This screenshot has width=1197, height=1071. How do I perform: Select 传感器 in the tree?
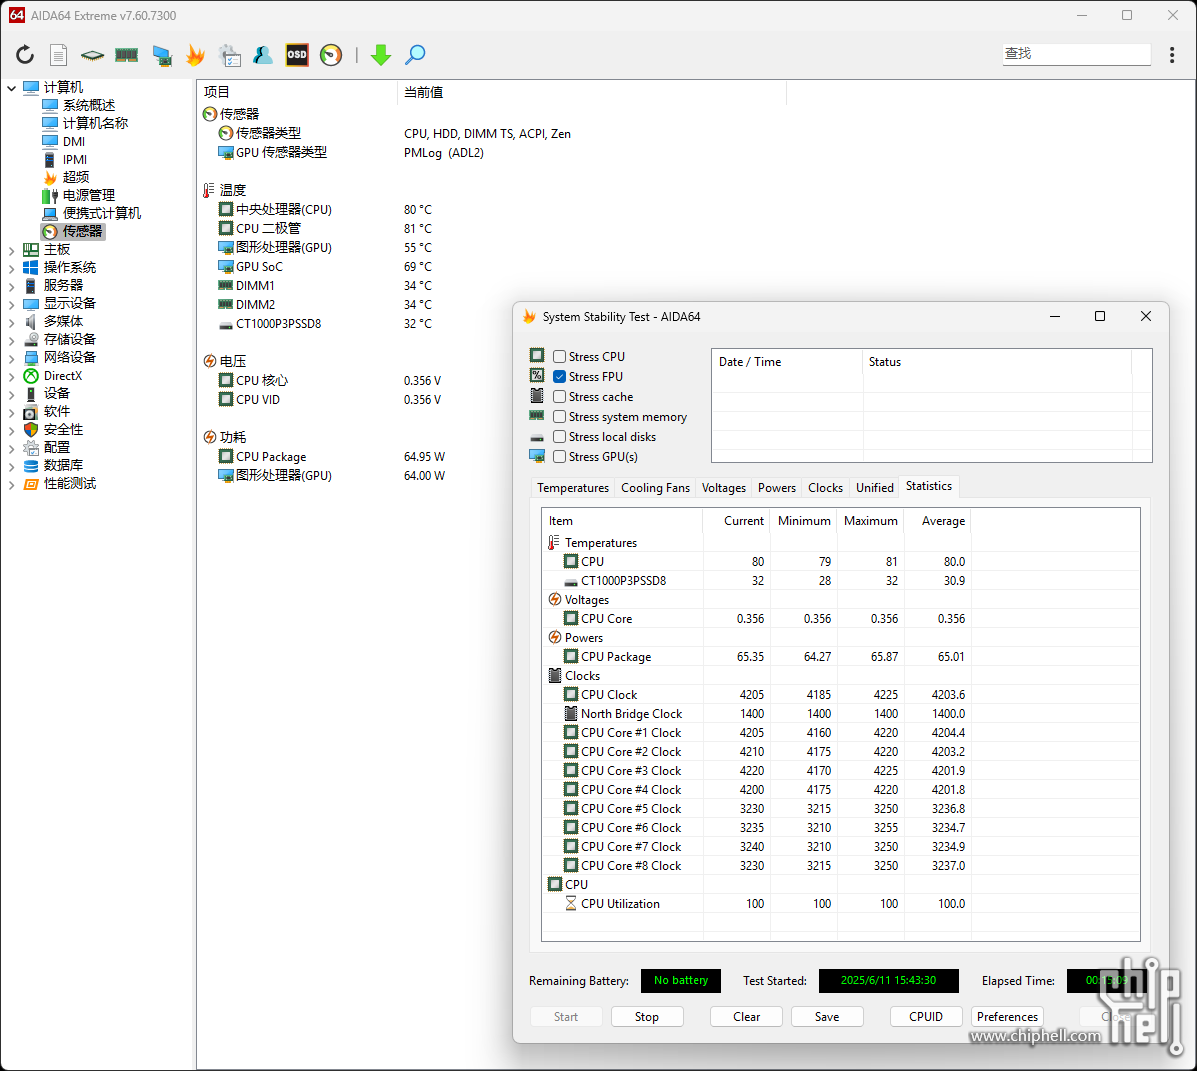82,231
